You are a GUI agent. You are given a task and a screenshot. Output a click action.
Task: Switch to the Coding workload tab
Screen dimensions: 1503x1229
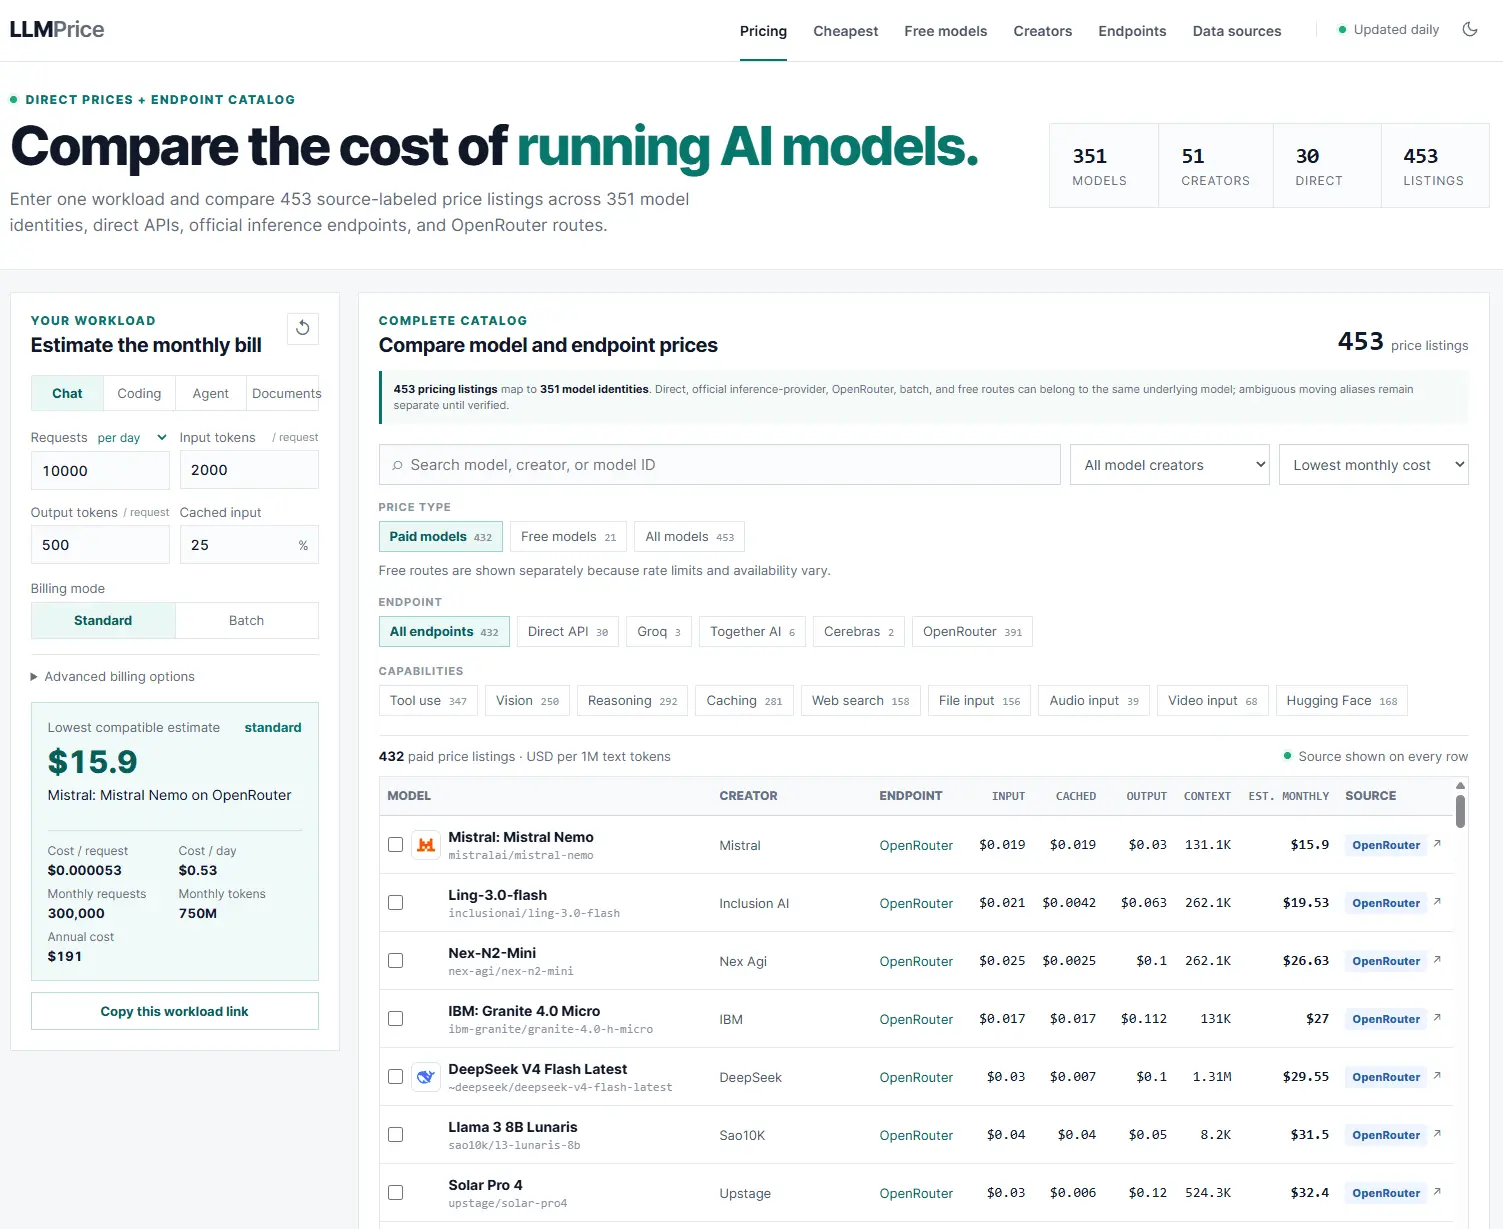pos(139,393)
